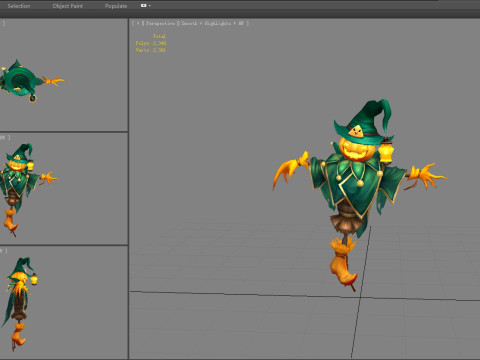Open the [+] menu of the Perspective viewport
Viewport: 480px width, 360px height.
click(x=138, y=23)
